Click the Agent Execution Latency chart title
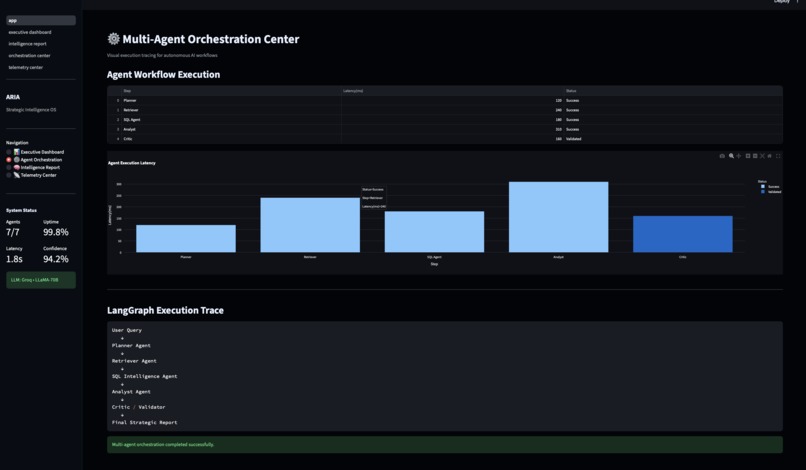806x470 pixels. click(x=132, y=163)
